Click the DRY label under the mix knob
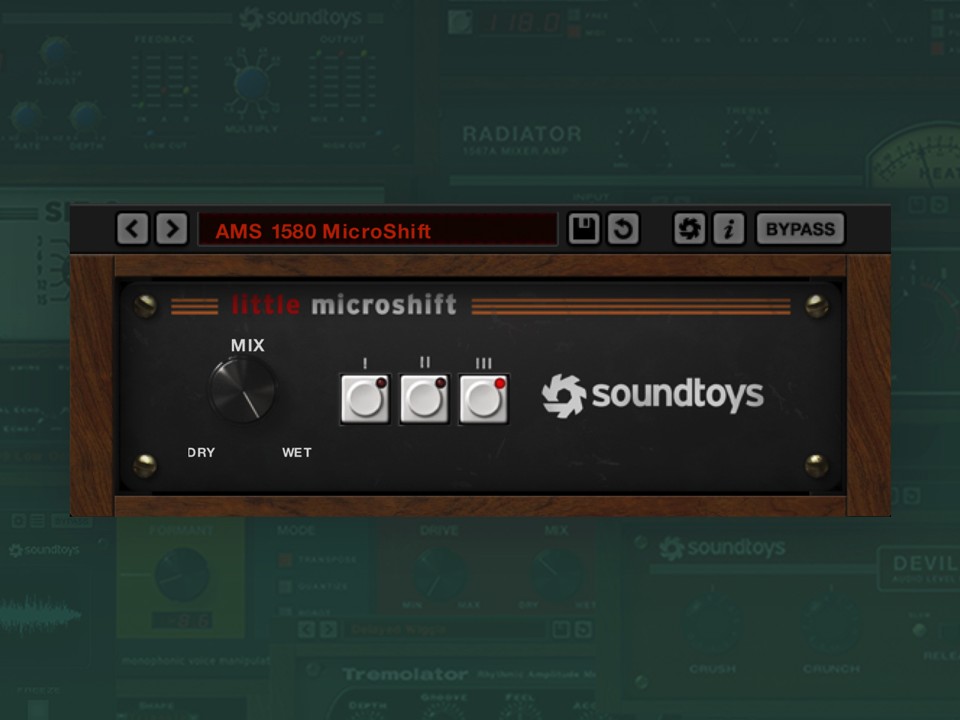The width and height of the screenshot is (960, 720). coord(202,452)
